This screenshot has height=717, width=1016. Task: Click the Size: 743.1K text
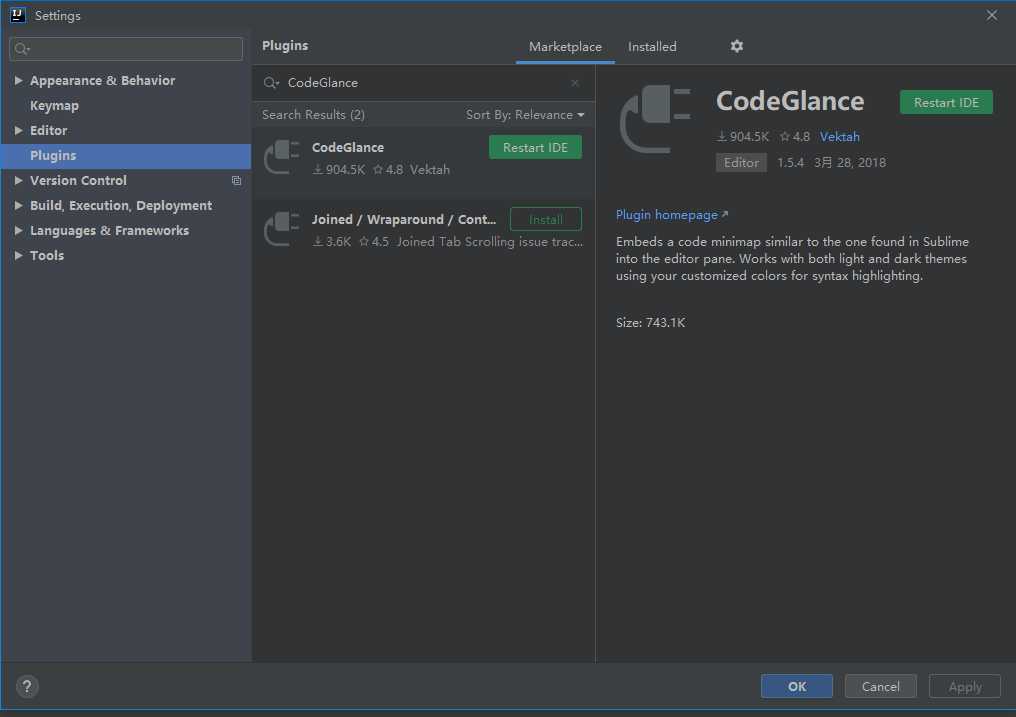(x=650, y=323)
